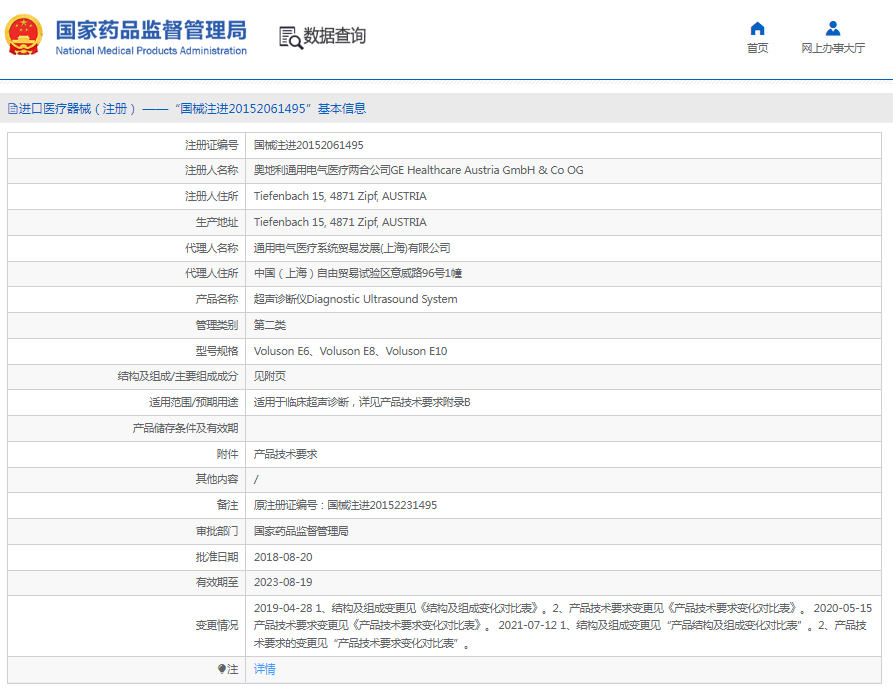
Task: Select 国家药品监督管理局 in the 审批部门 row
Action: (x=301, y=531)
